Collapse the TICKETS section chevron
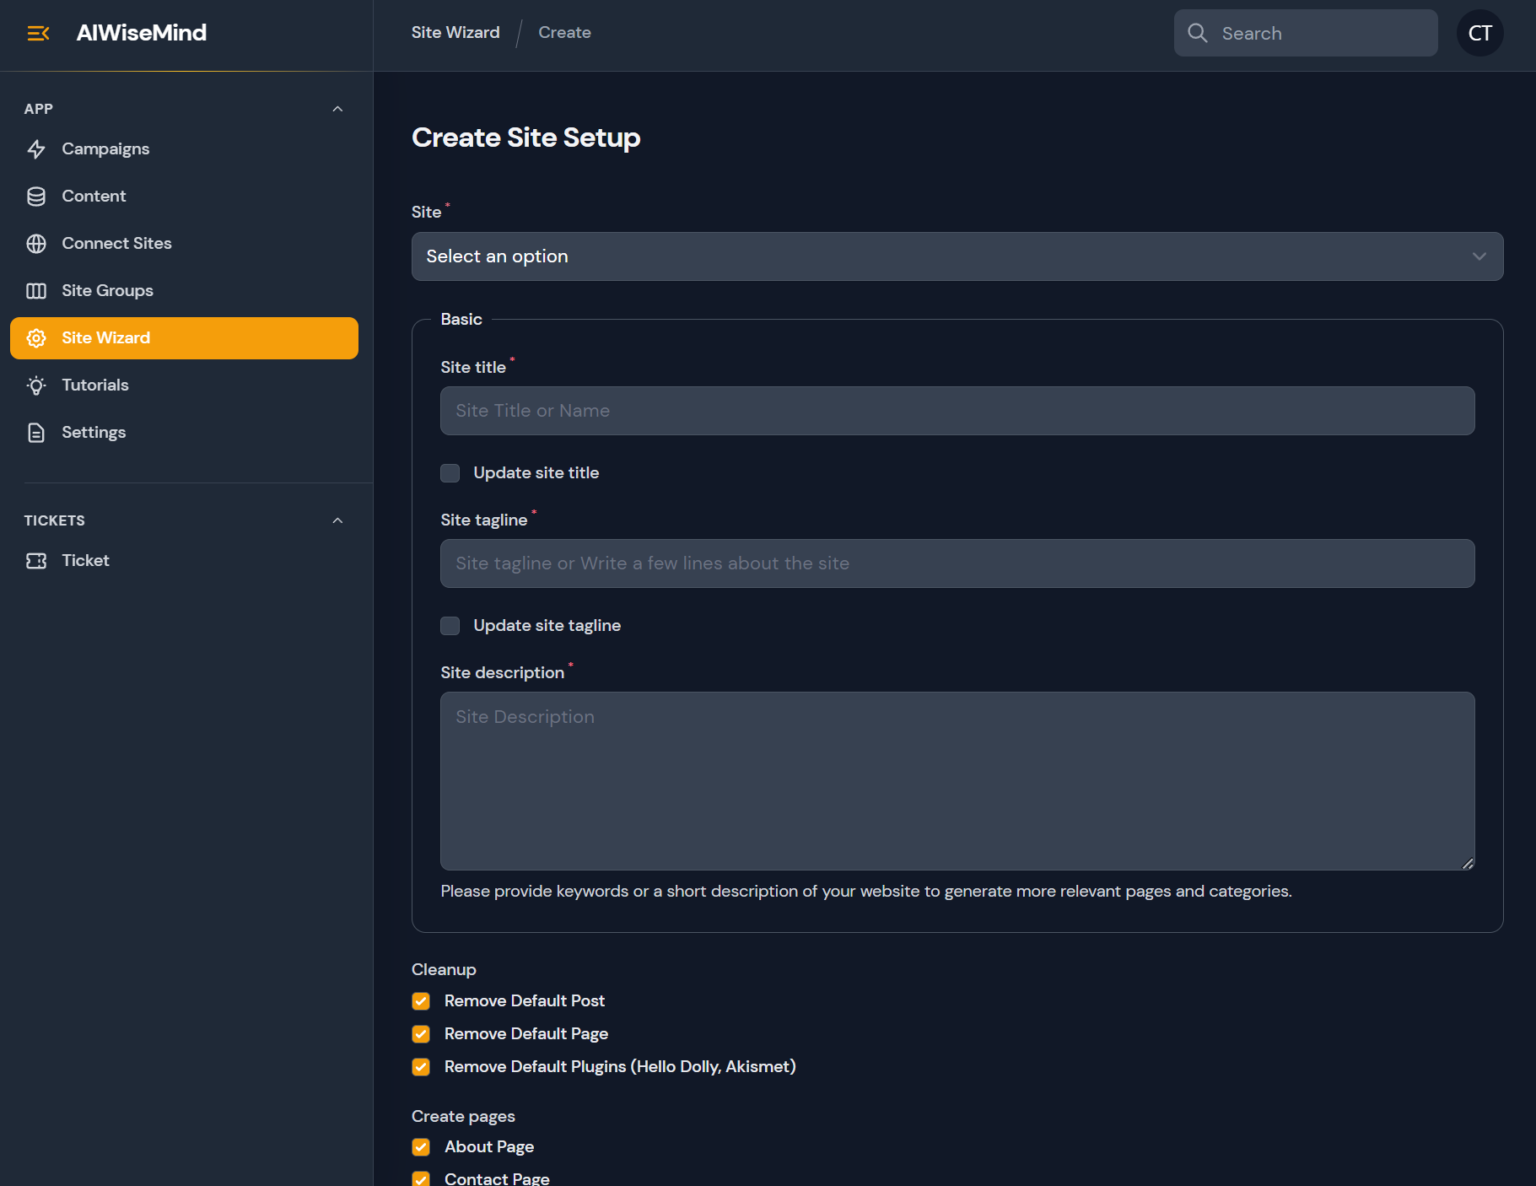 pos(337,520)
